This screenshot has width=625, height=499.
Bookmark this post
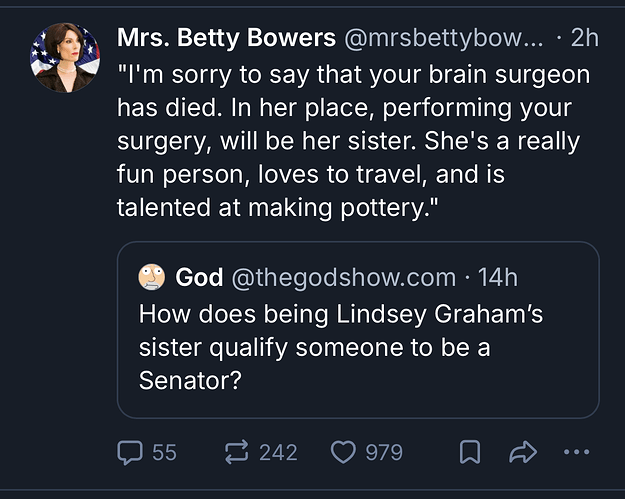click(x=470, y=452)
